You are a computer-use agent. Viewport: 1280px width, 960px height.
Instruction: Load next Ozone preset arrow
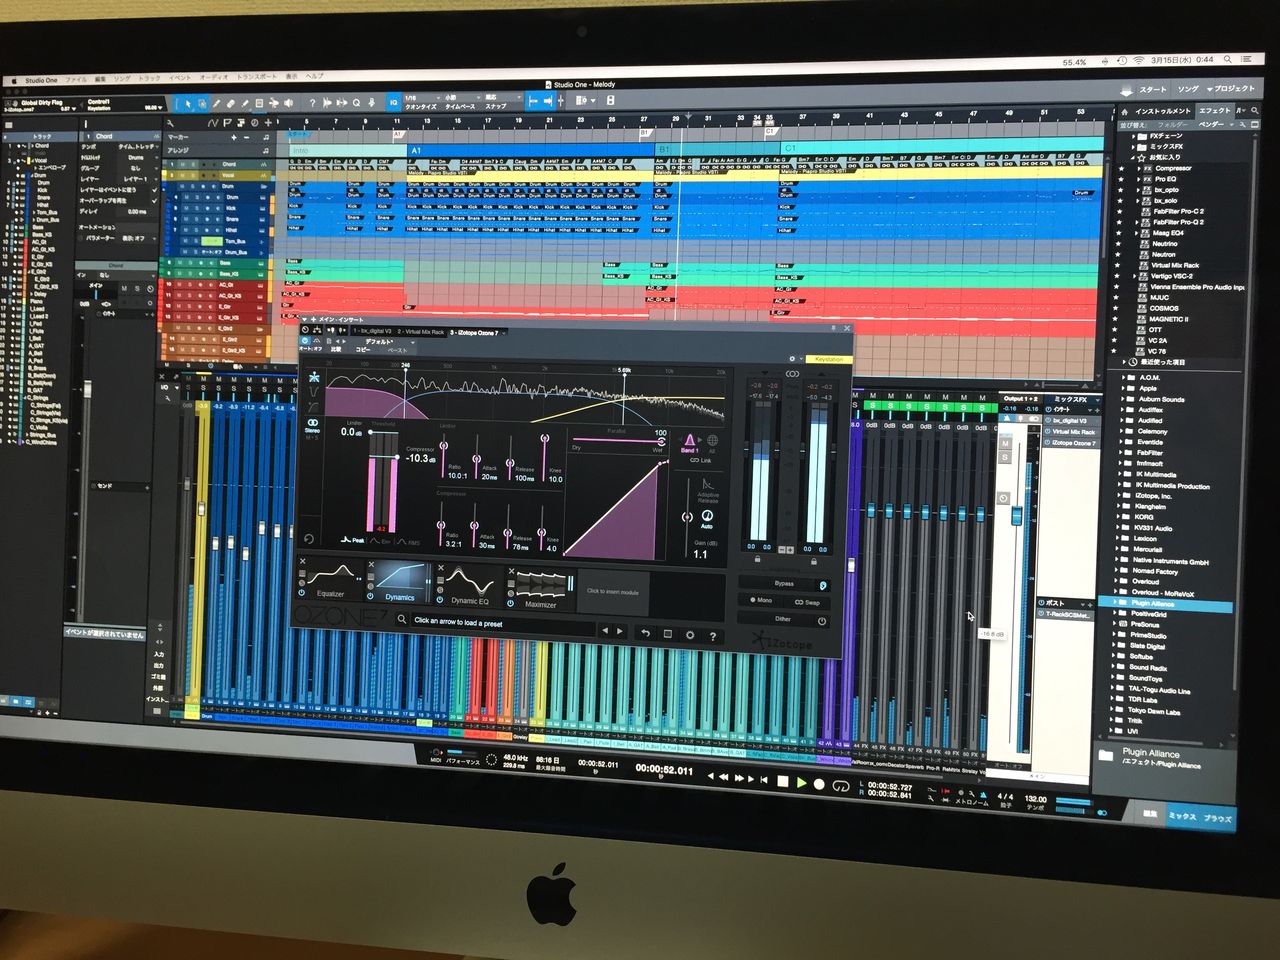pos(620,631)
